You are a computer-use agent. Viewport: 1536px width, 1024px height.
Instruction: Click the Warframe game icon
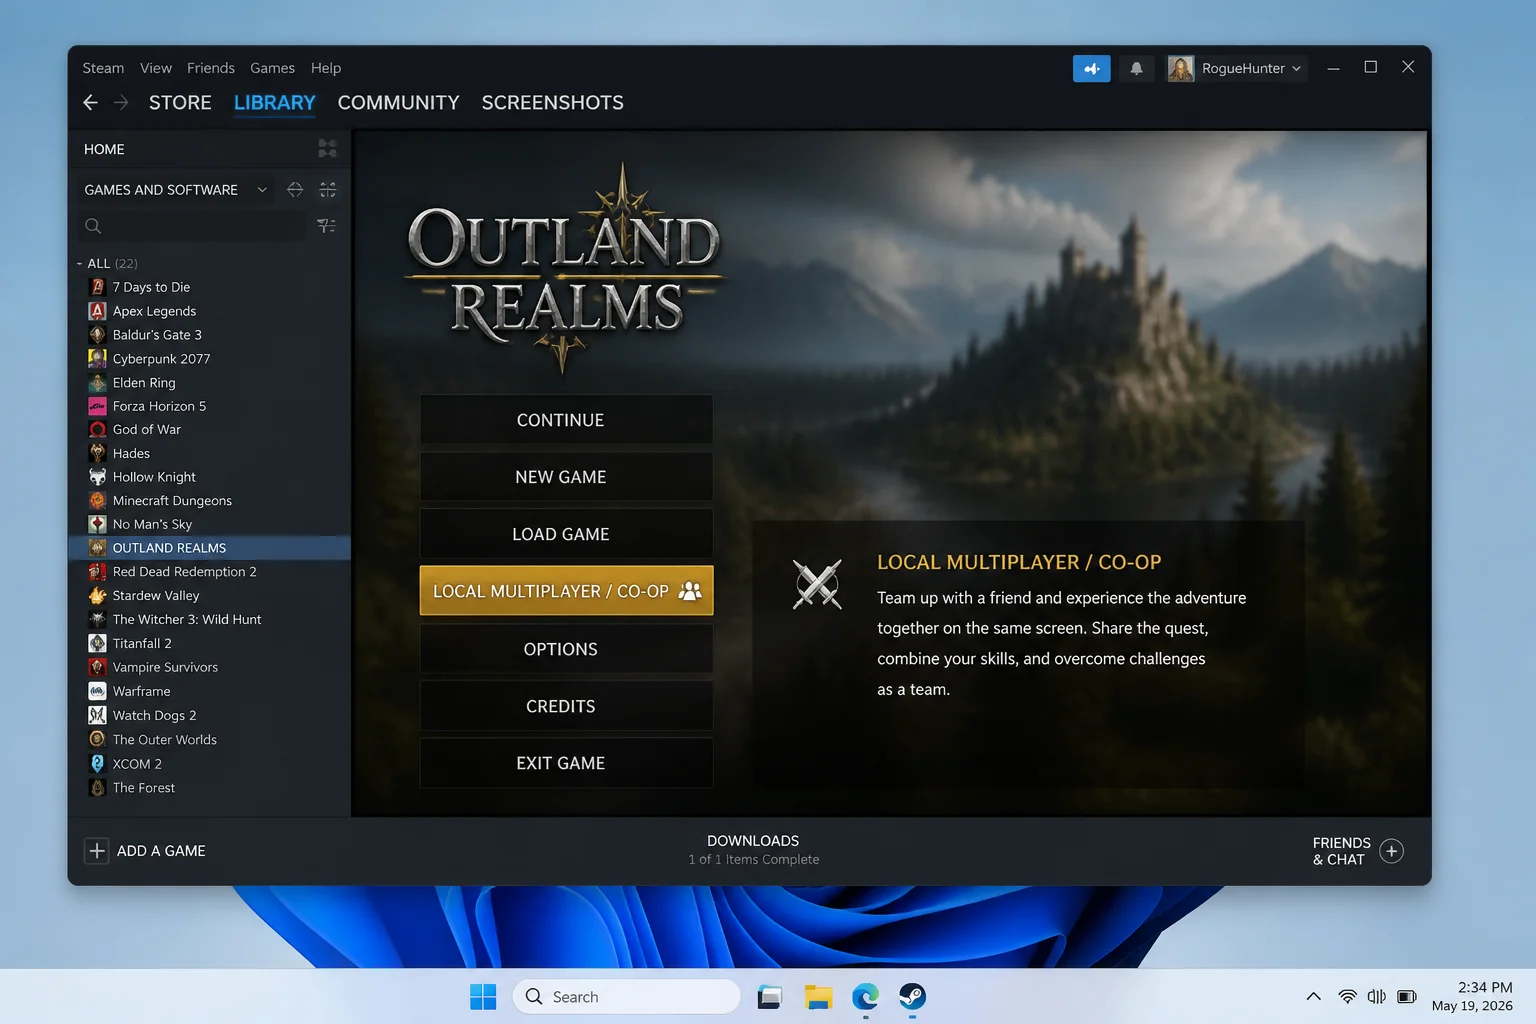pos(97,691)
